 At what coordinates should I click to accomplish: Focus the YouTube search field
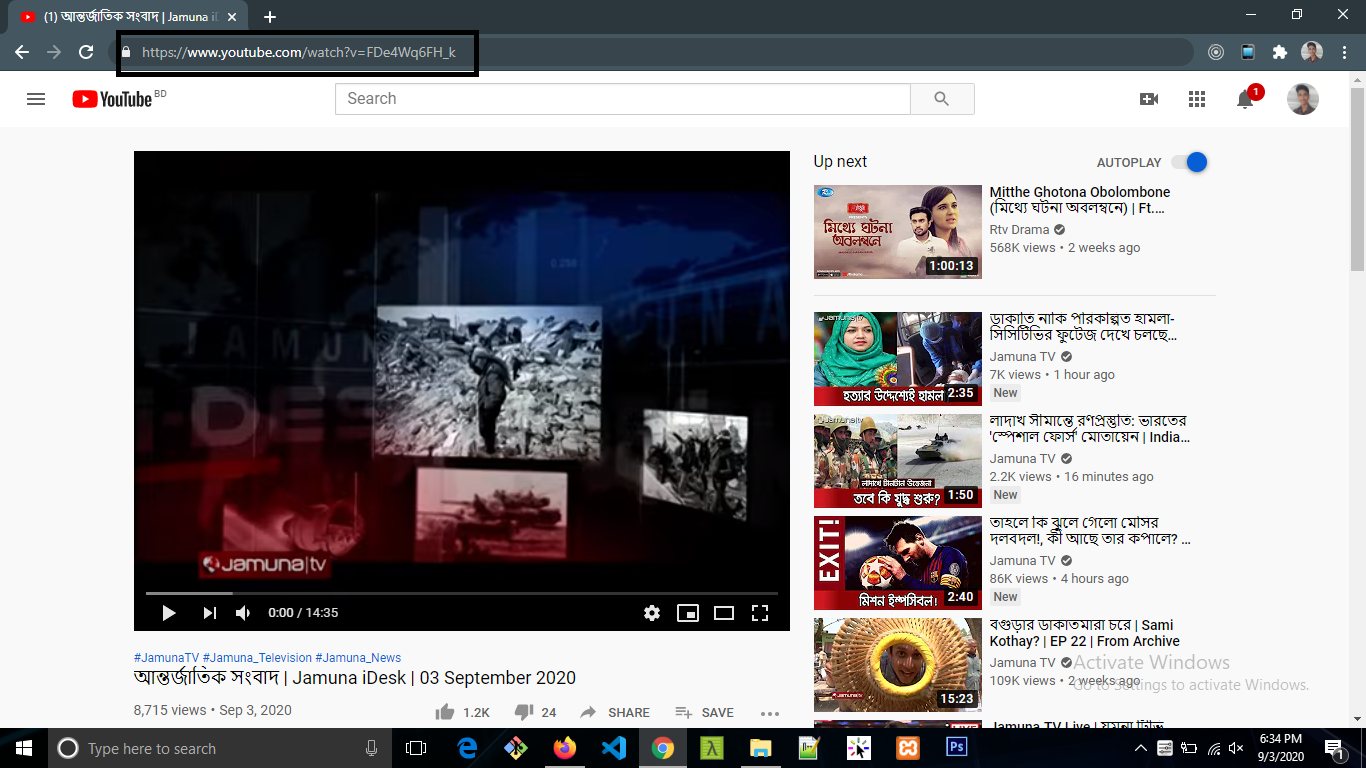pos(623,99)
